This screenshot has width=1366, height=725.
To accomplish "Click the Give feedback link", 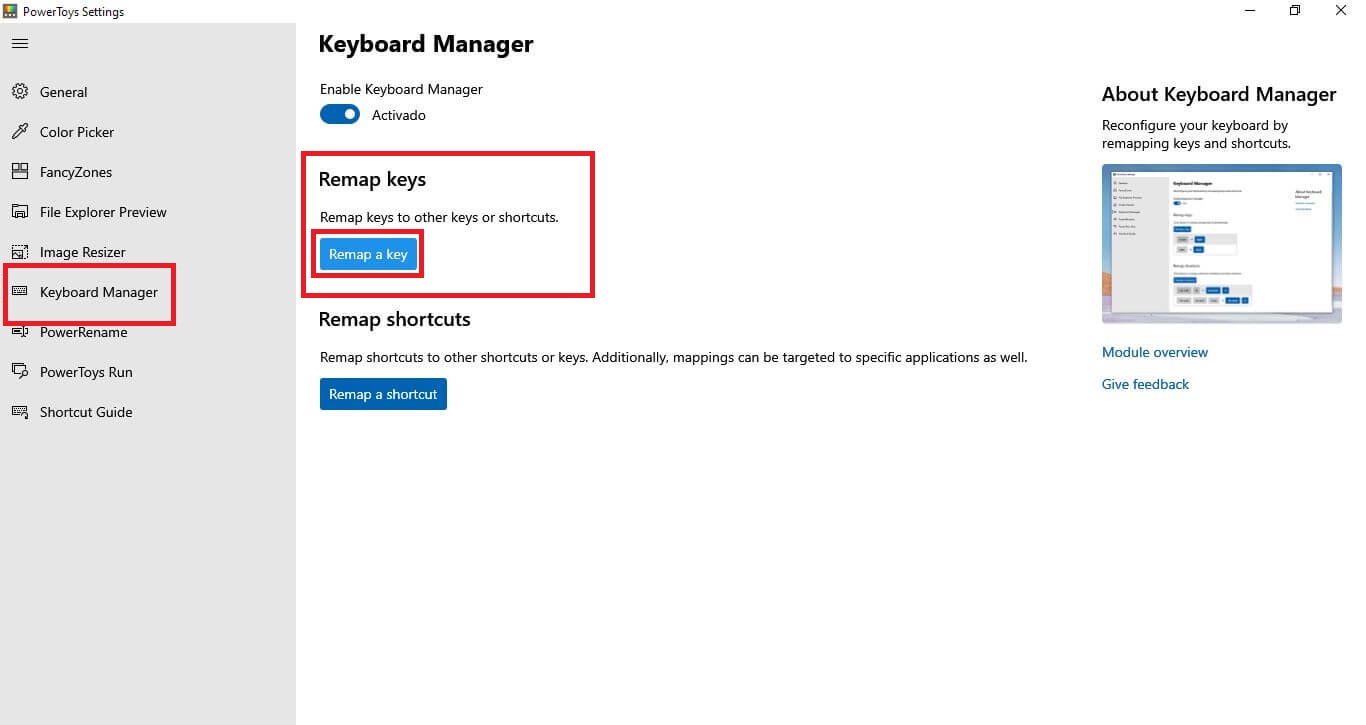I will tap(1145, 384).
